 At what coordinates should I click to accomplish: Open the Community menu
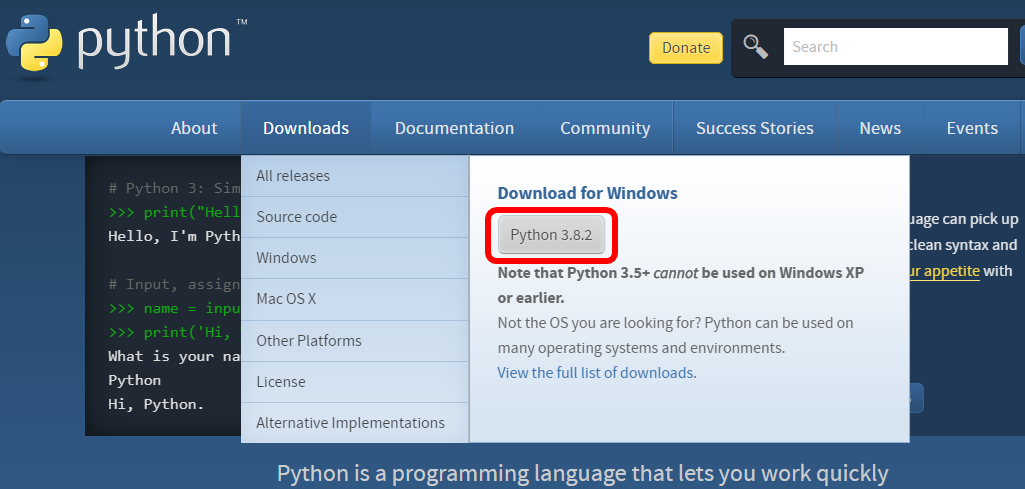(x=605, y=128)
